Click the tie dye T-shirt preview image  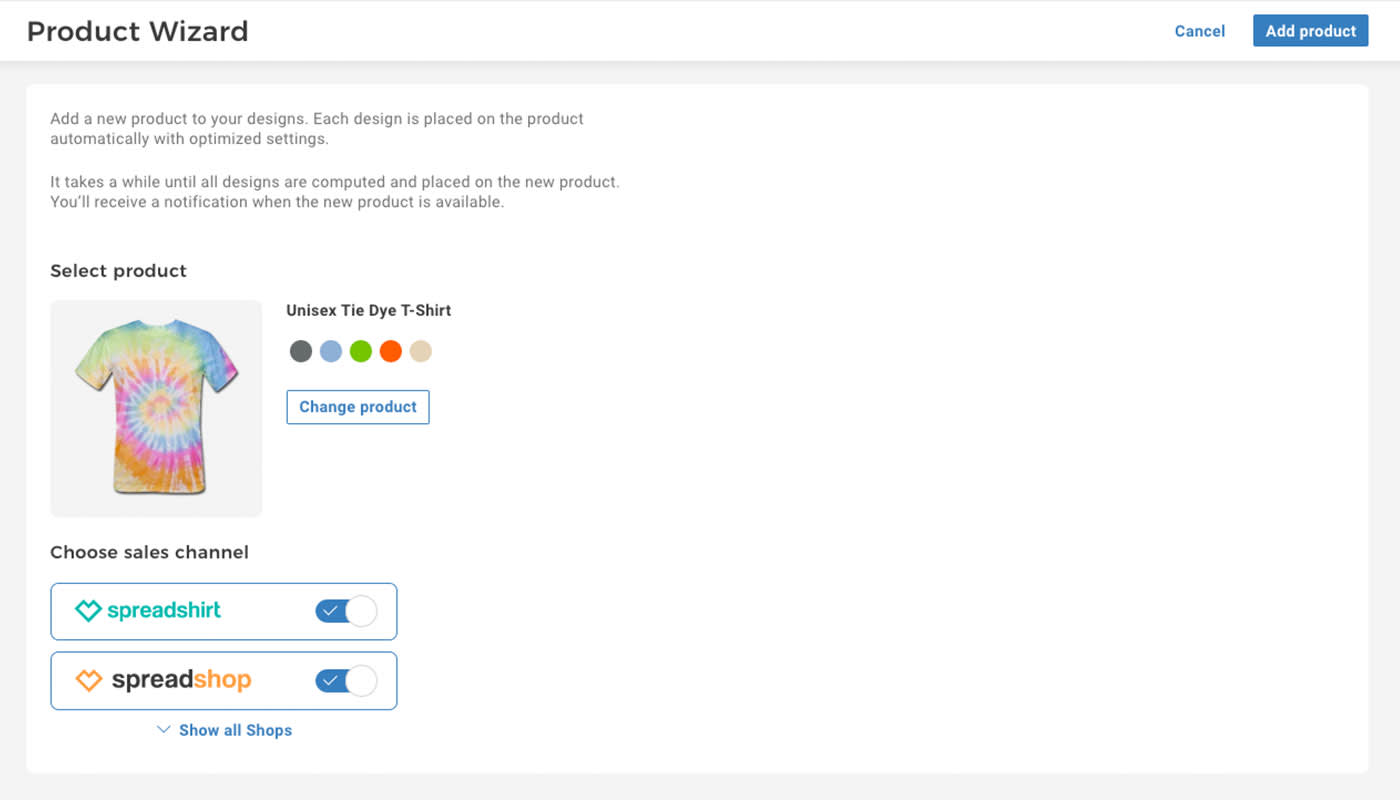[x=156, y=408]
